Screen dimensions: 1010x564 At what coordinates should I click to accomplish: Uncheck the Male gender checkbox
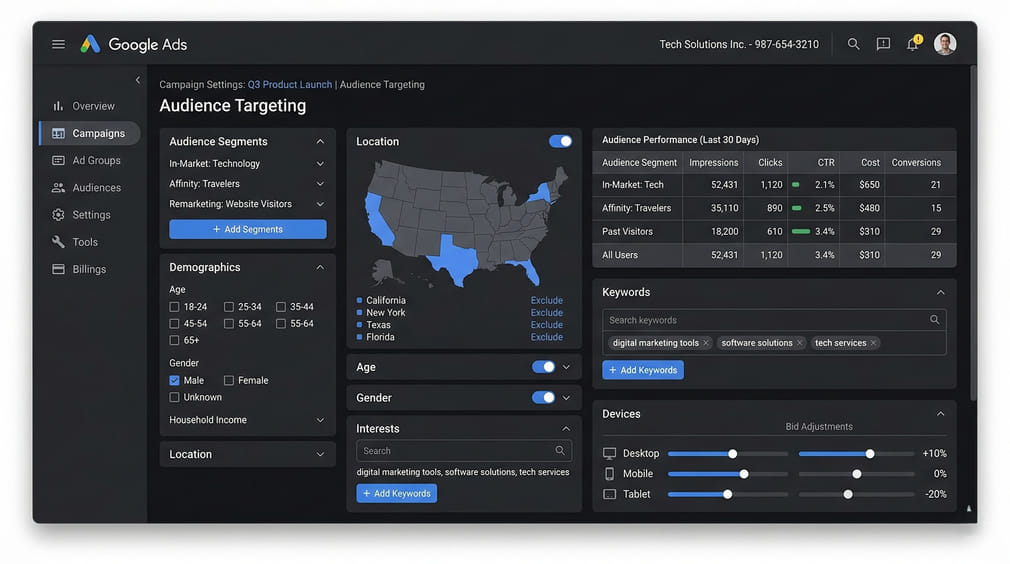coord(175,381)
